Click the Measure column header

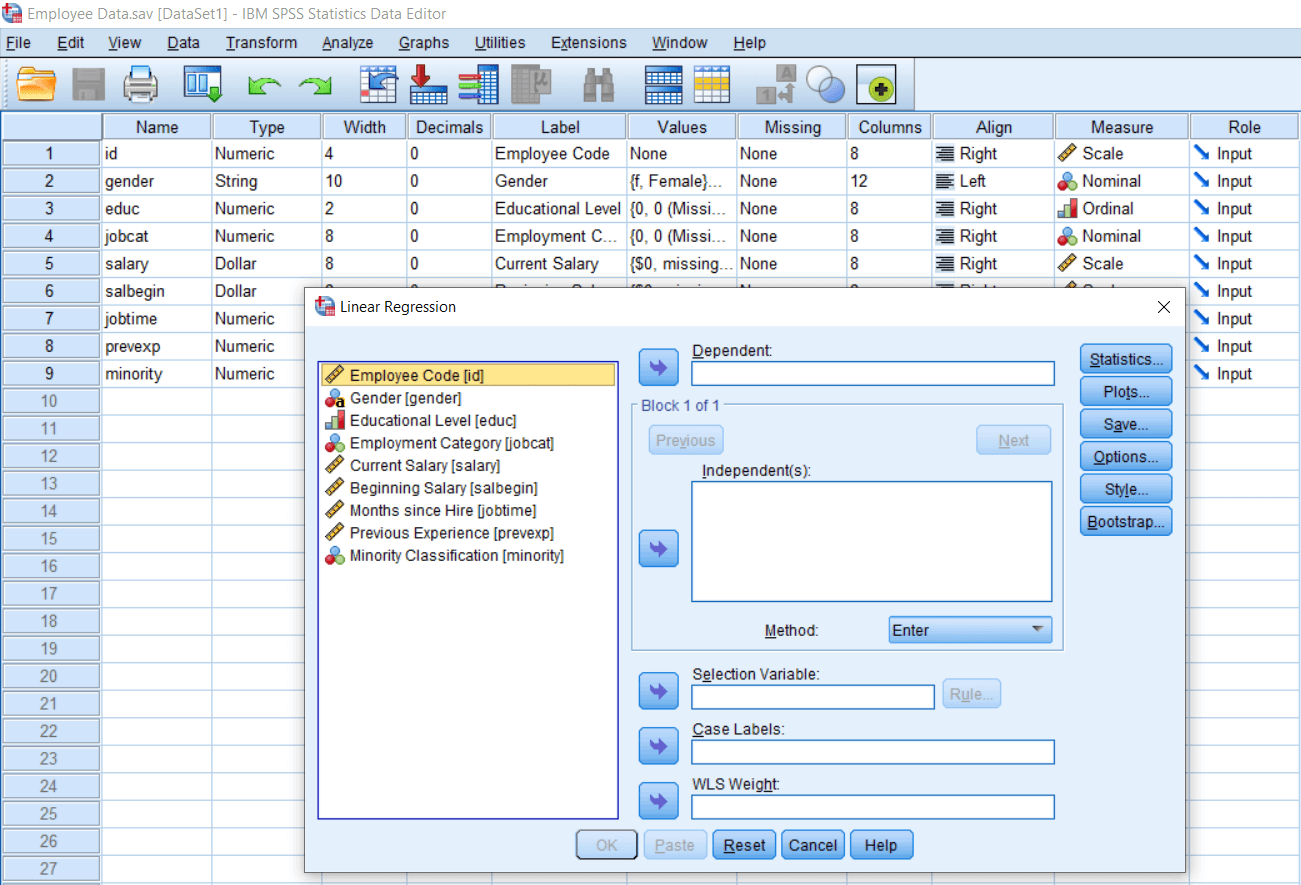pyautogui.click(x=1121, y=127)
